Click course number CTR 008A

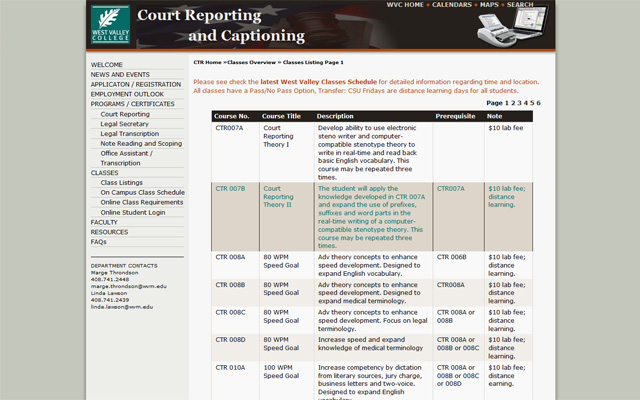tap(230, 257)
